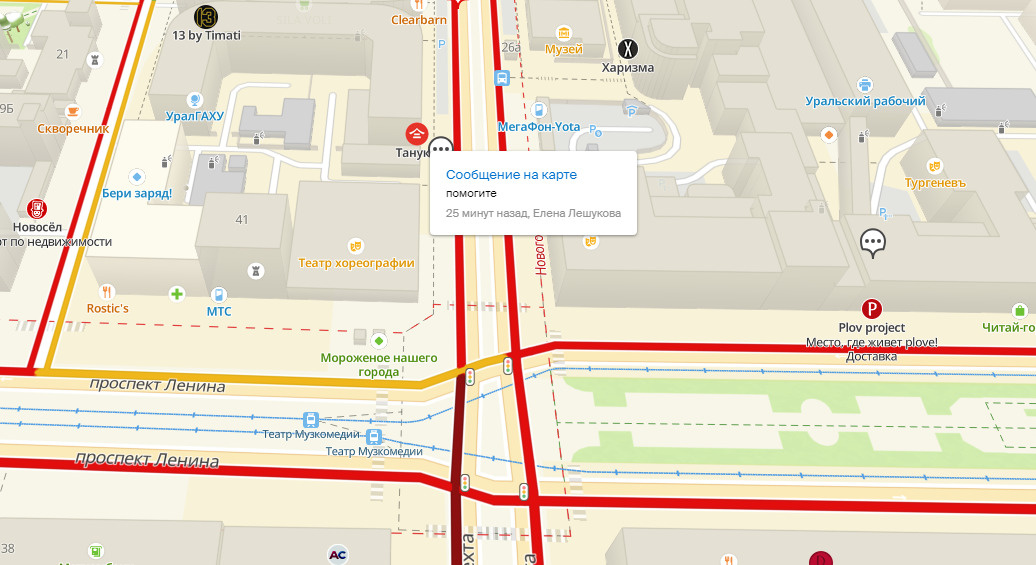Click the УралГАХУ place label

point(194,116)
